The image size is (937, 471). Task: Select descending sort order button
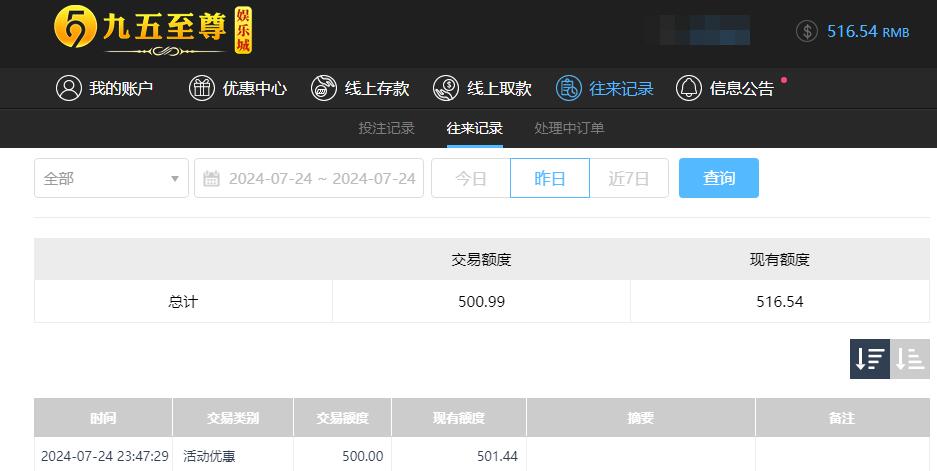point(870,358)
